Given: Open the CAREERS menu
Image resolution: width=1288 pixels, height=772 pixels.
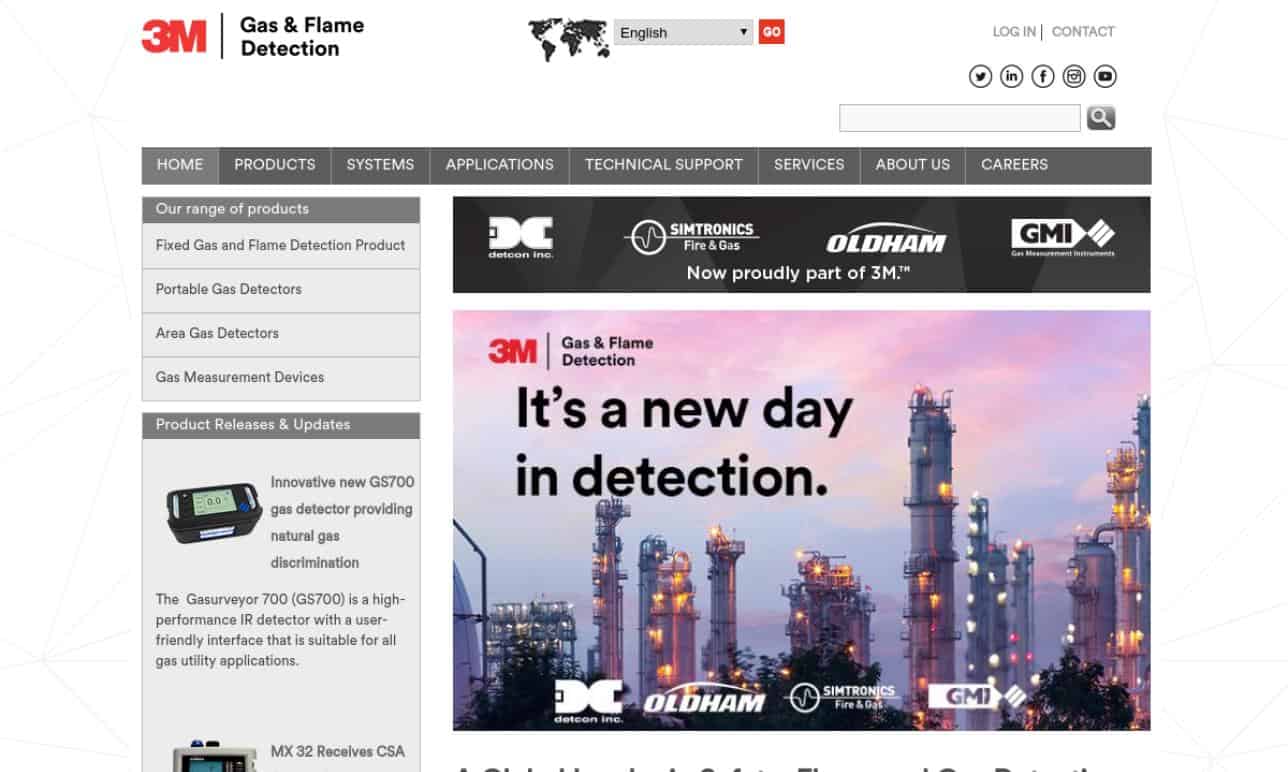Looking at the screenshot, I should (1015, 165).
